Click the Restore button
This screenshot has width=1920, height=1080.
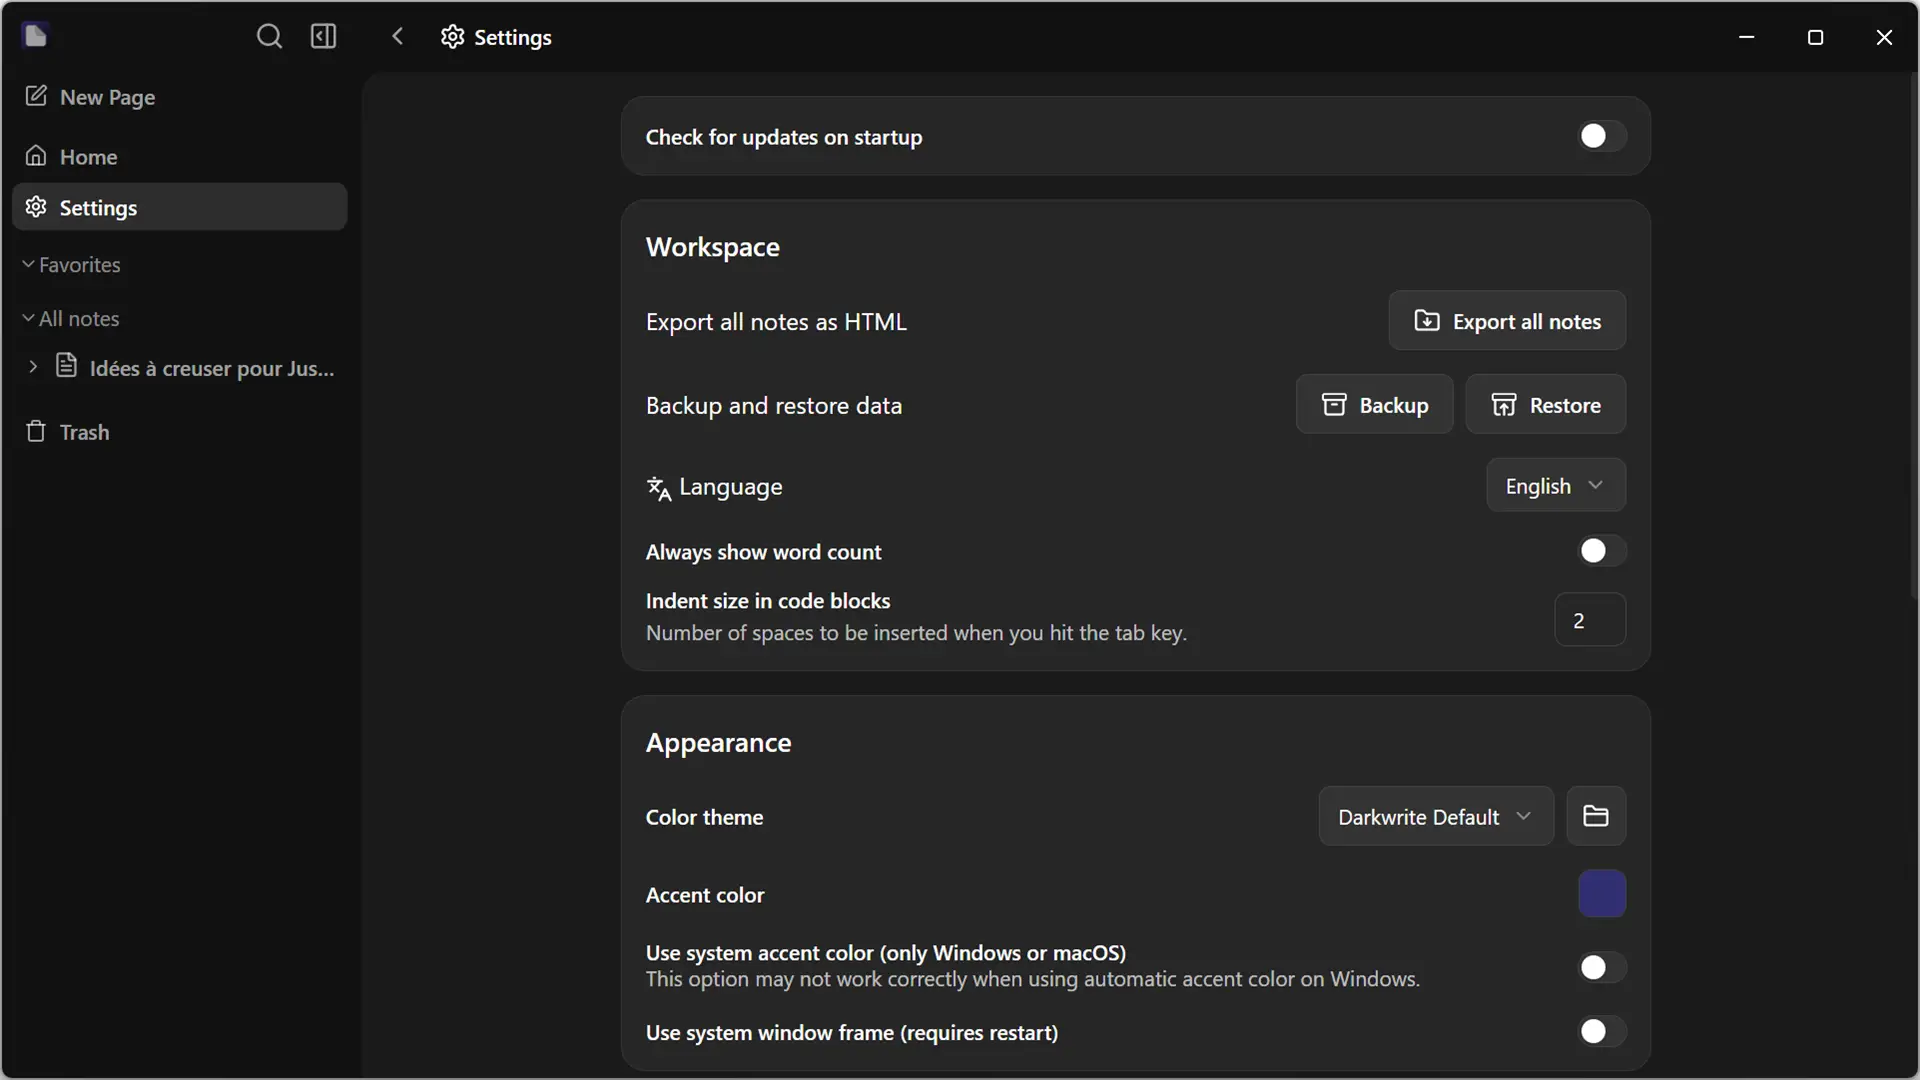1545,405
